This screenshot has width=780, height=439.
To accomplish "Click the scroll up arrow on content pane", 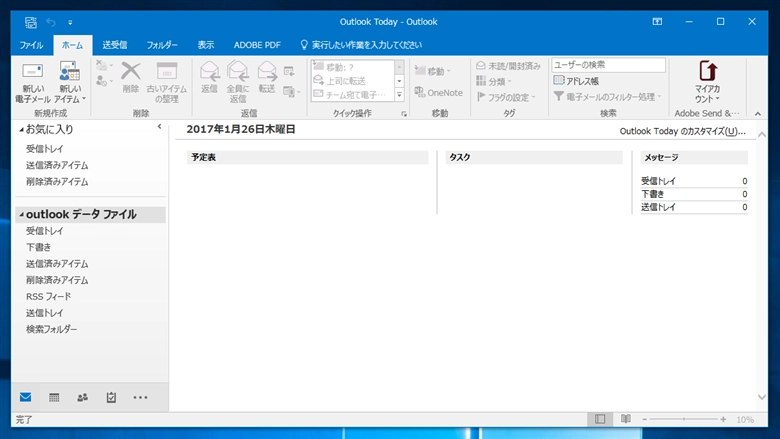I will [x=762, y=135].
